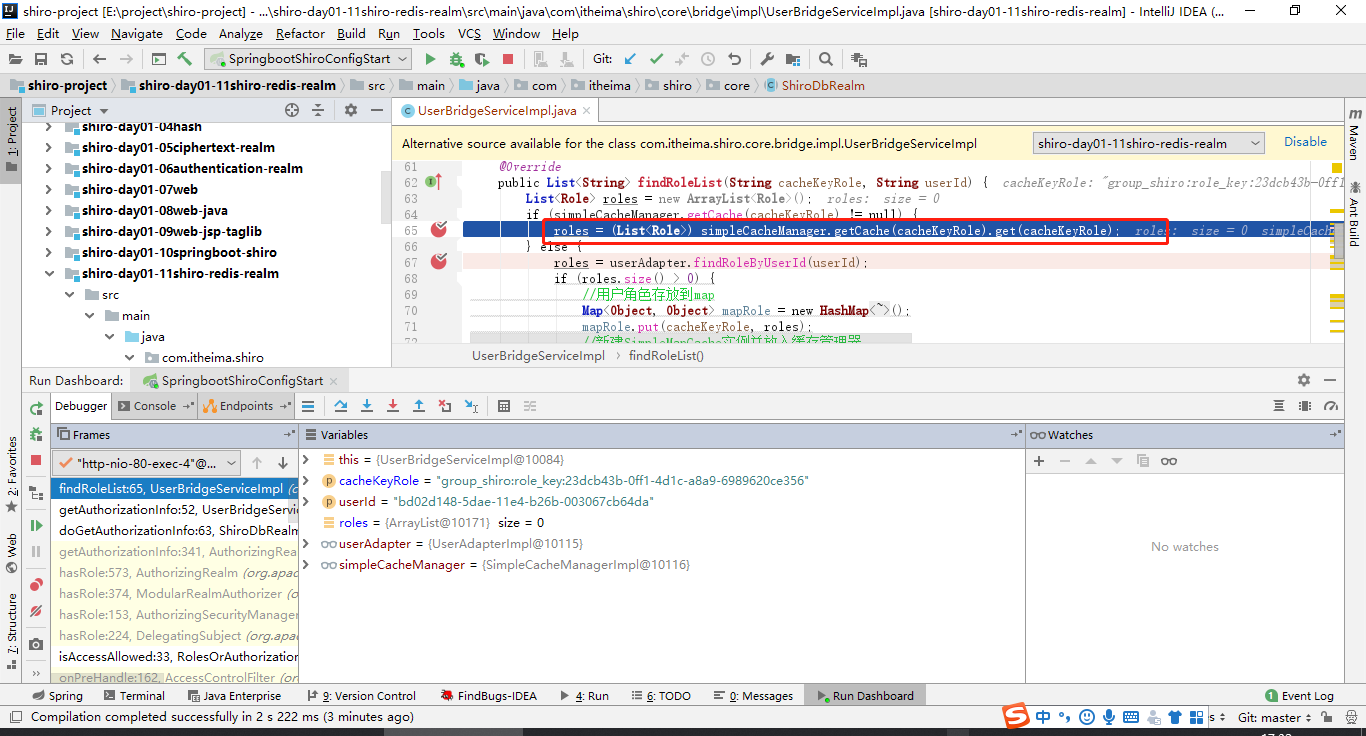1366x736 pixels.
Task: Open the SpringbootShiroConfigStart run configuration dropdown
Action: point(308,59)
